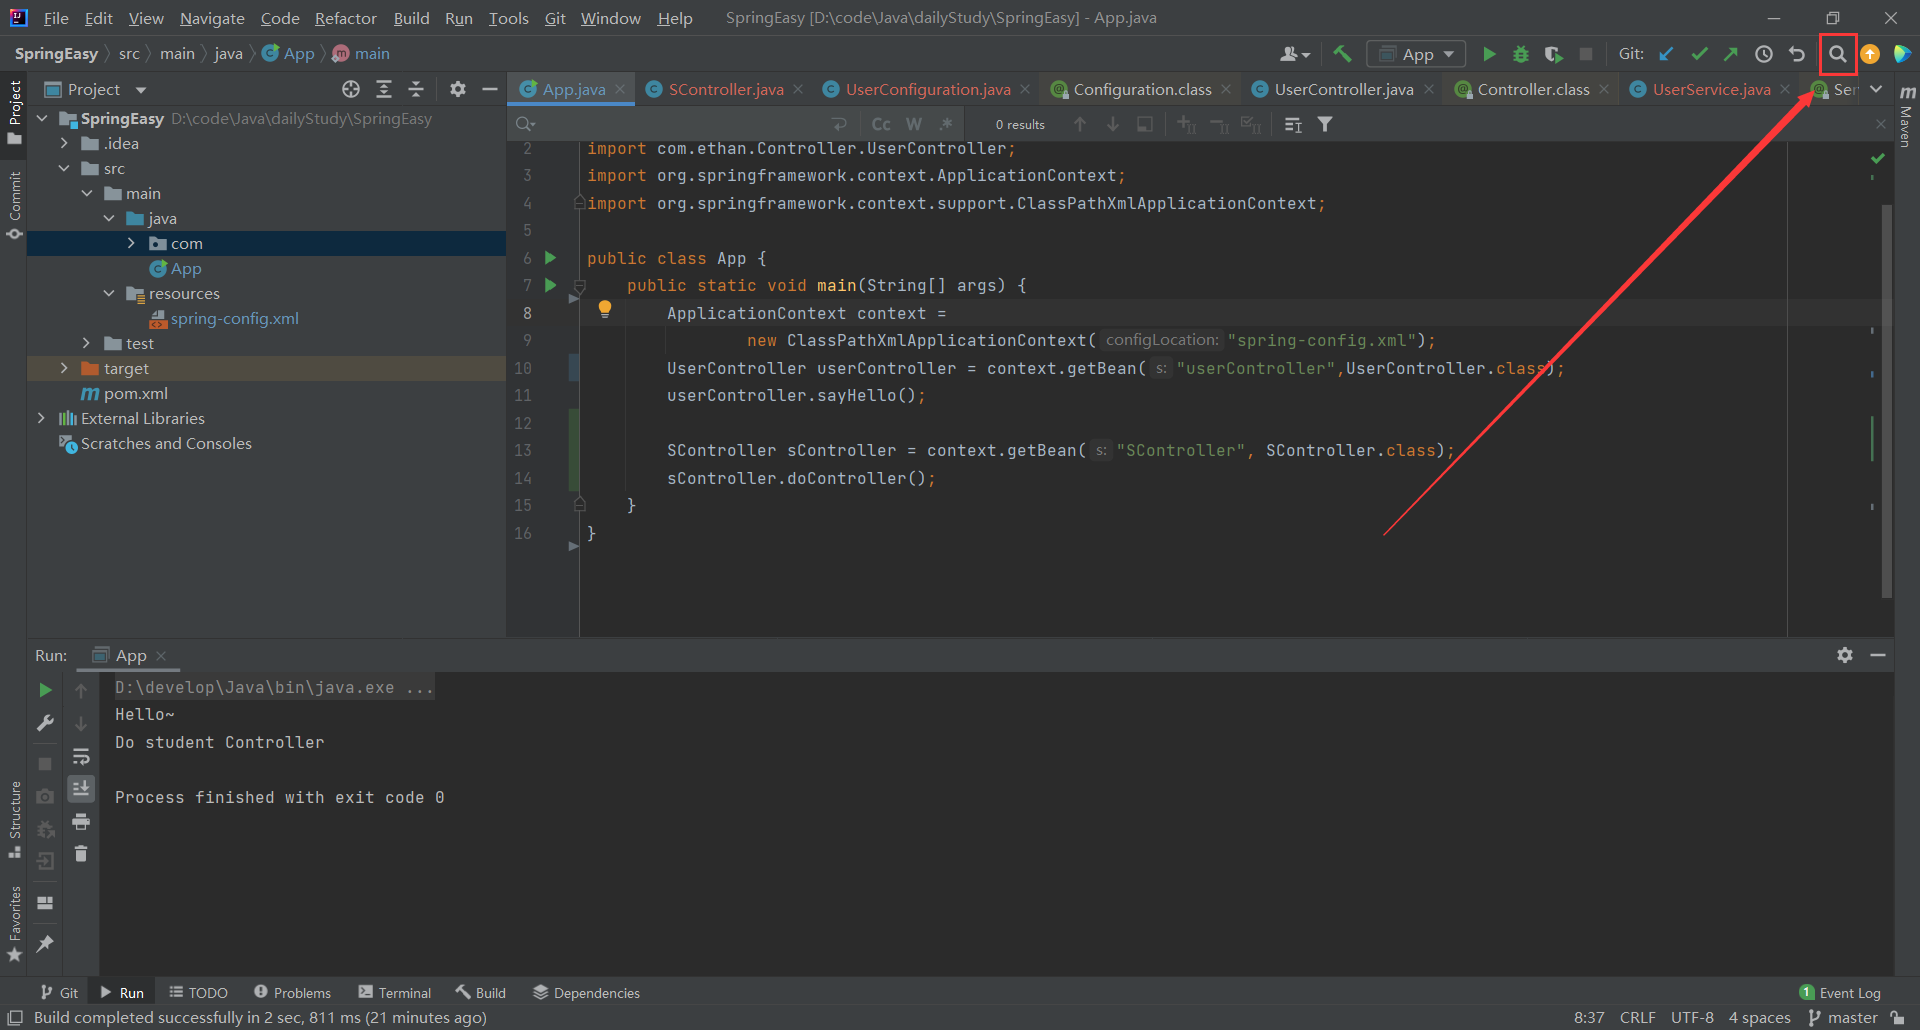Toggle Regex option in search bar

(x=946, y=124)
